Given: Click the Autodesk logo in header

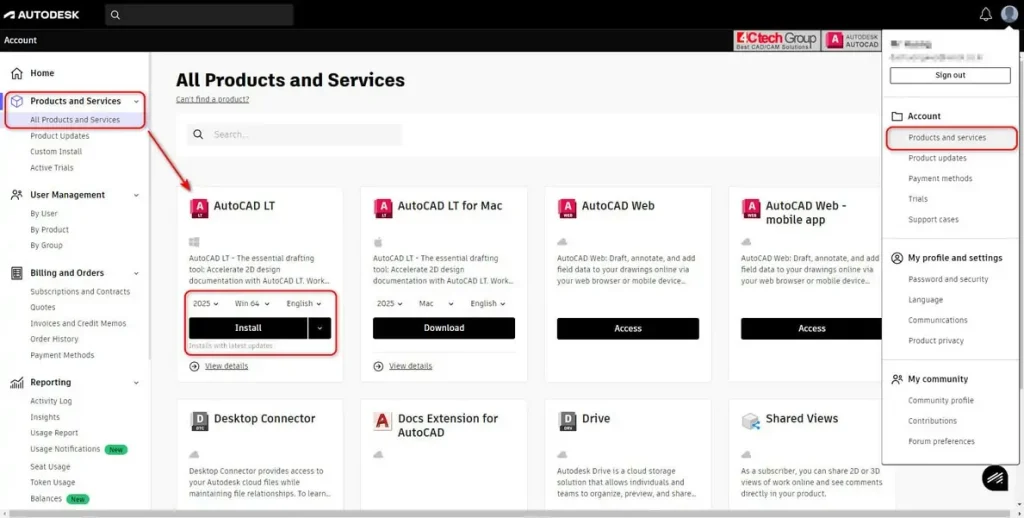Looking at the screenshot, I should [42, 14].
